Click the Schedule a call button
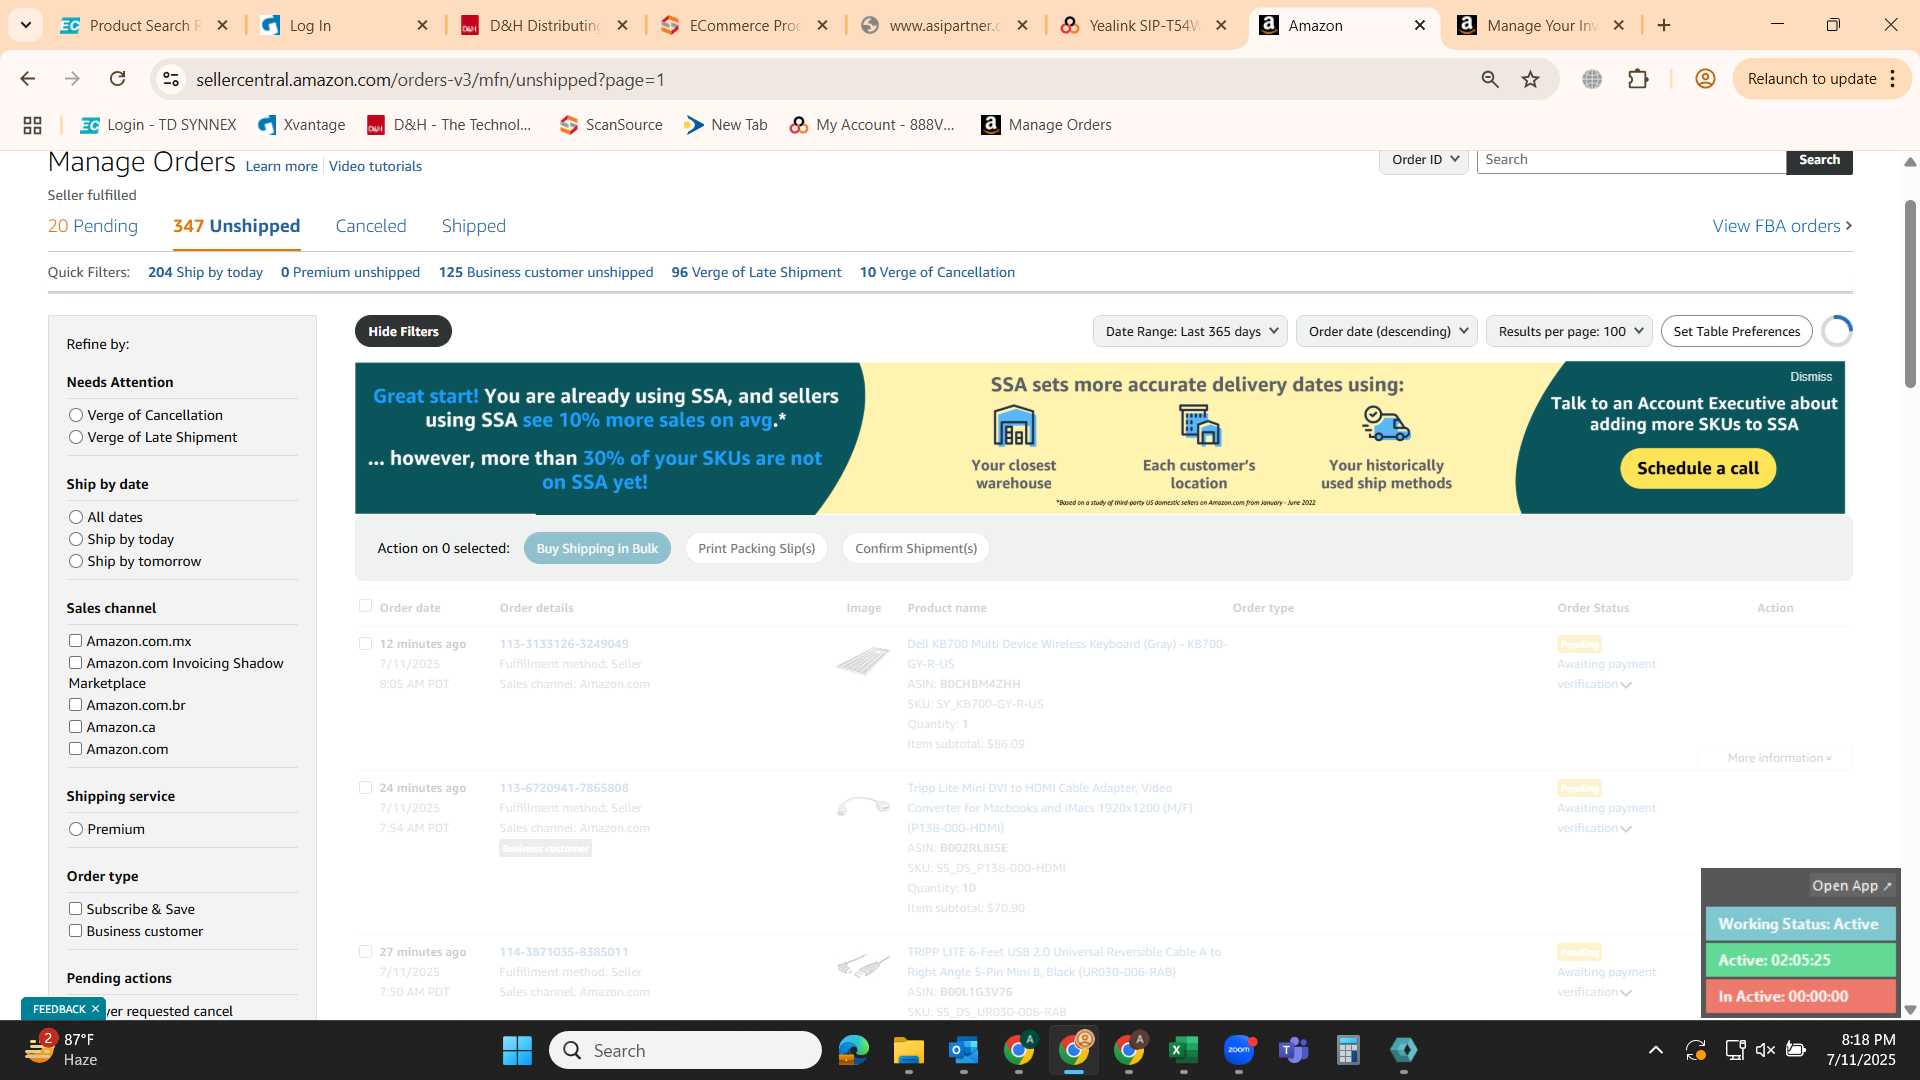1920x1080 pixels. pyautogui.click(x=1697, y=468)
